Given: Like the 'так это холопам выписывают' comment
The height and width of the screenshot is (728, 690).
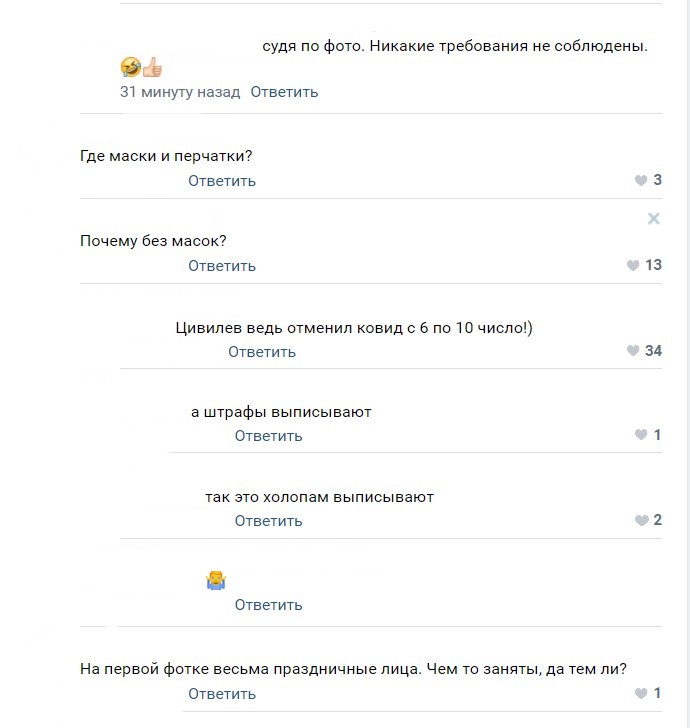Looking at the screenshot, I should [x=641, y=520].
